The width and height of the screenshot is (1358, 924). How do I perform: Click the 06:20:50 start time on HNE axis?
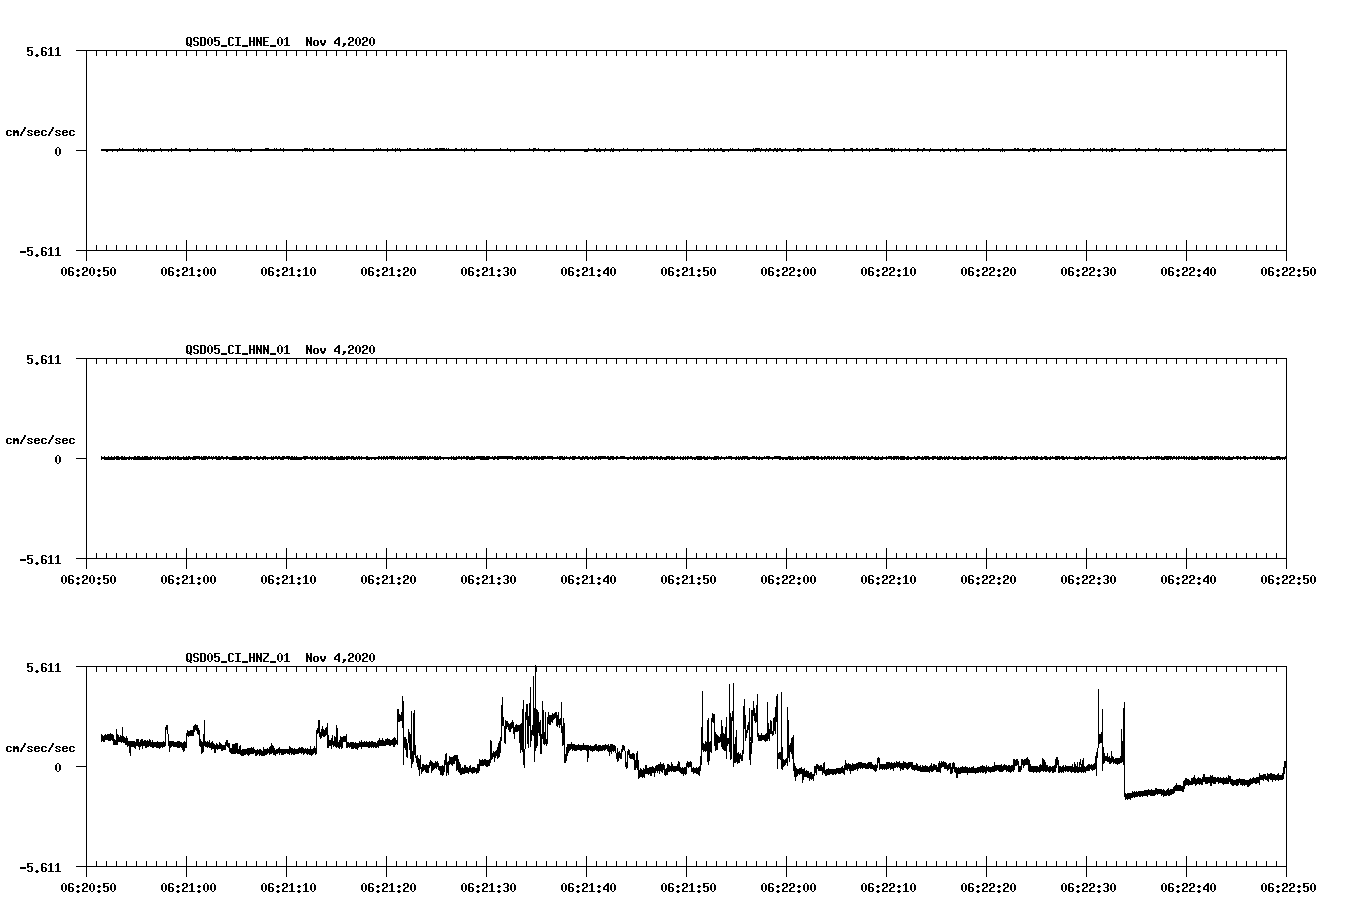coord(85,270)
